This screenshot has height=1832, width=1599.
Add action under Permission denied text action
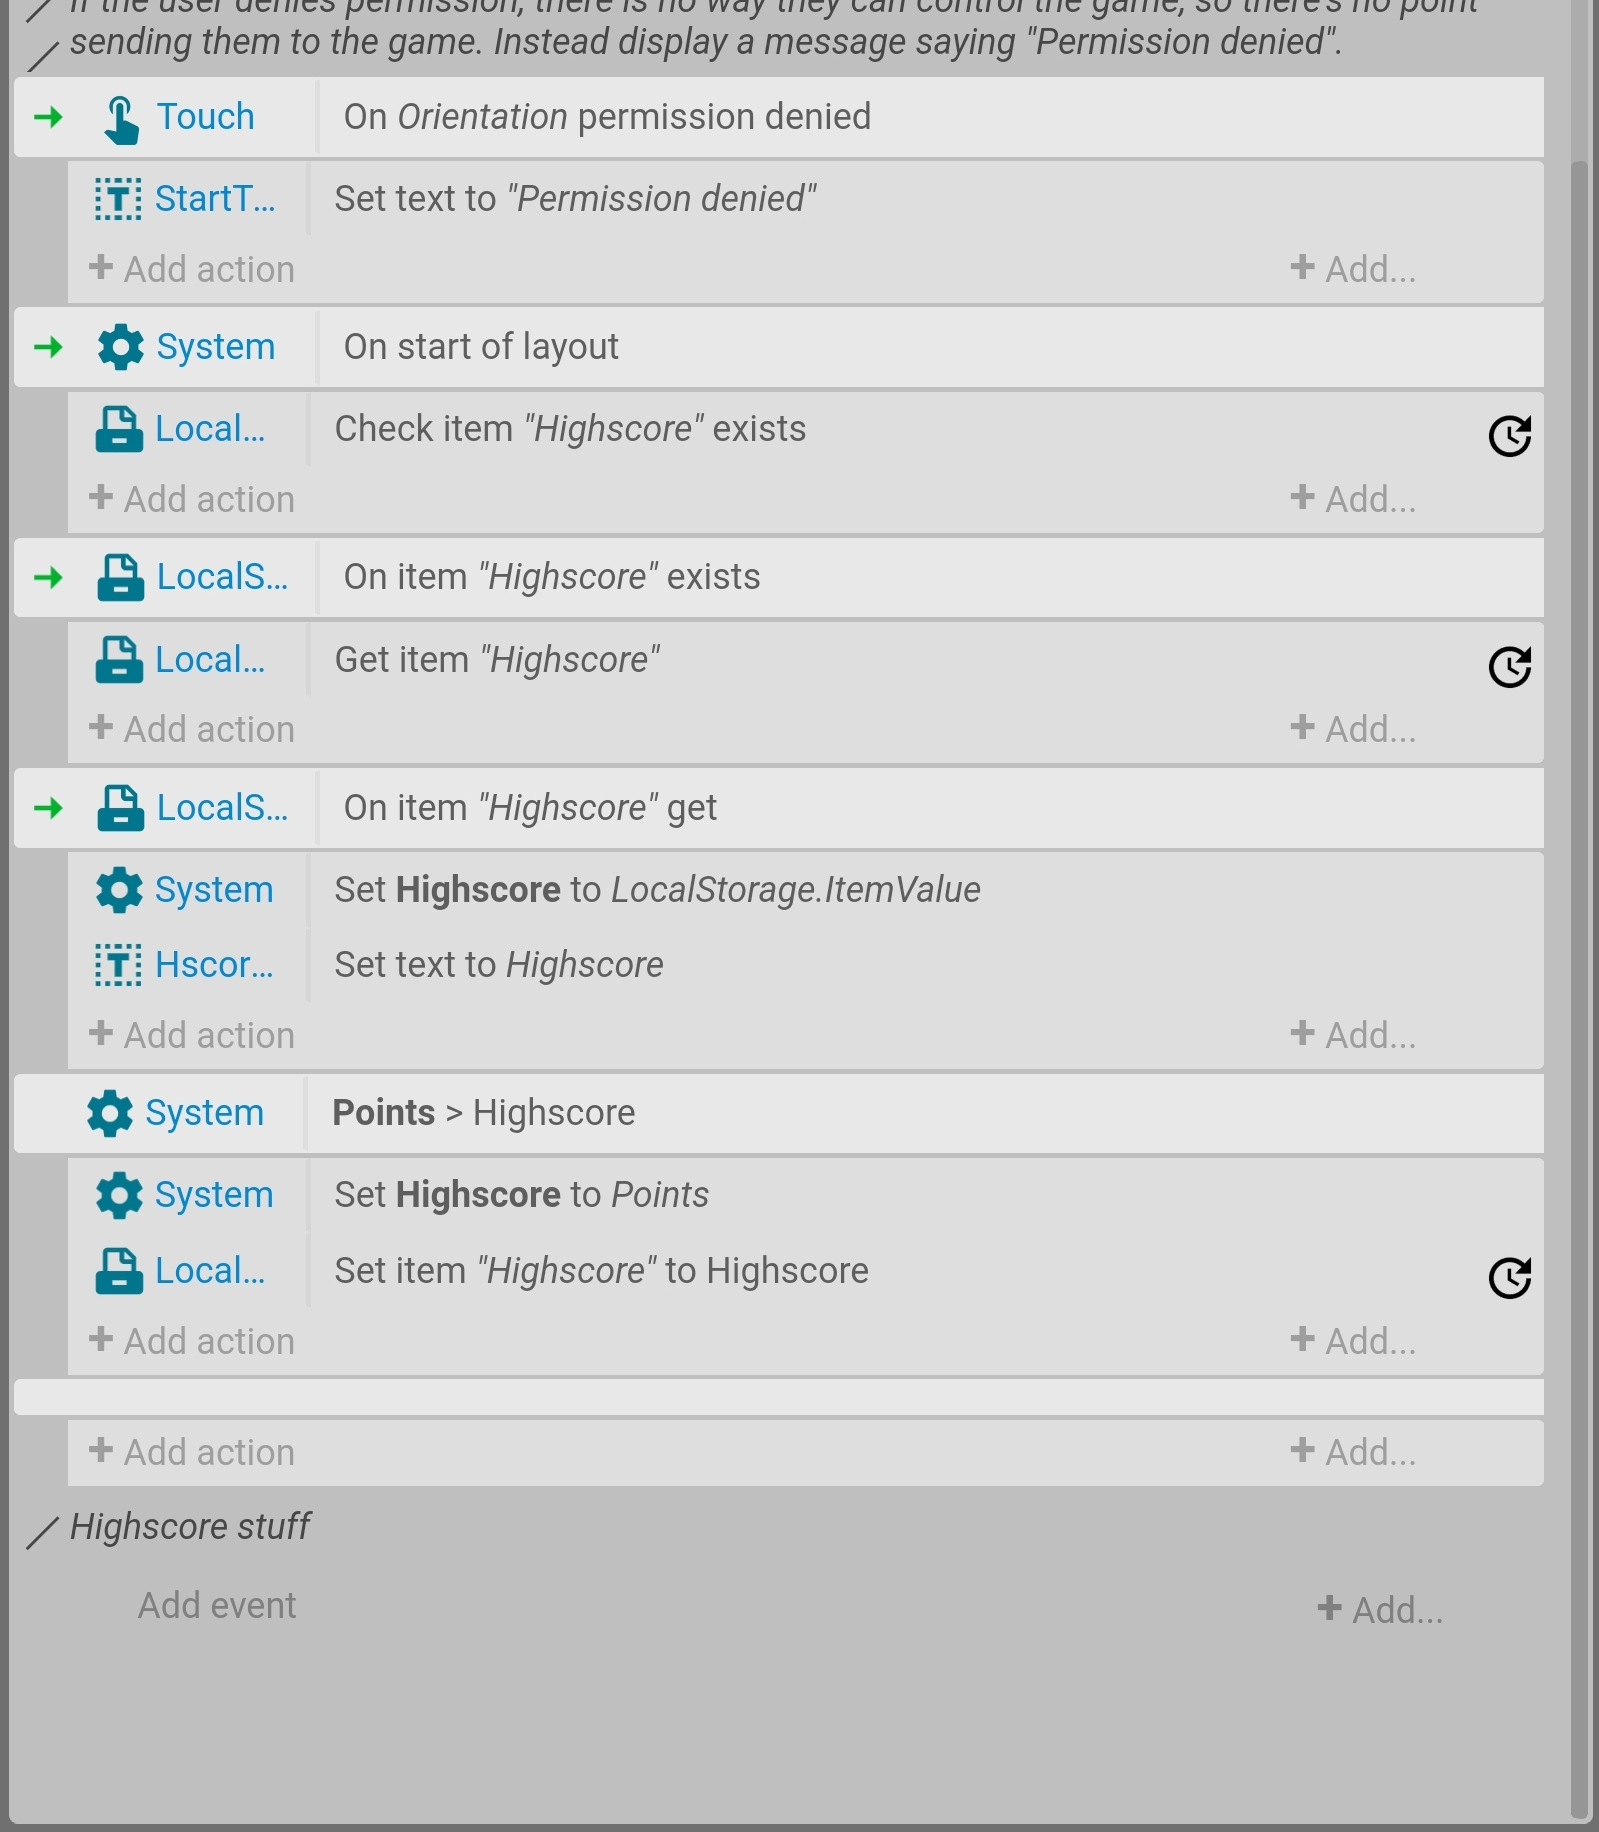192,269
